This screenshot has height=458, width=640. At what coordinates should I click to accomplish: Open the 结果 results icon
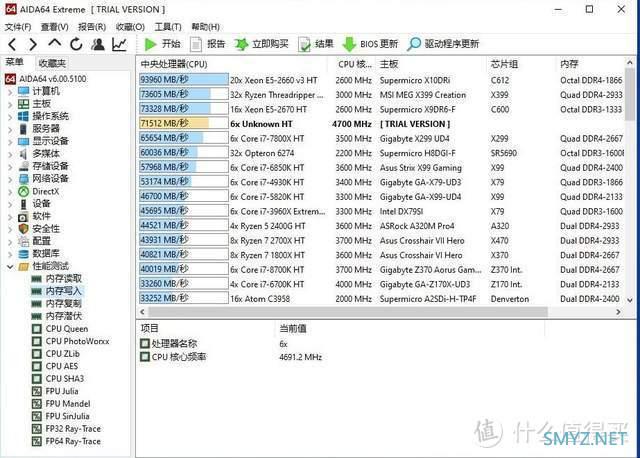304,44
